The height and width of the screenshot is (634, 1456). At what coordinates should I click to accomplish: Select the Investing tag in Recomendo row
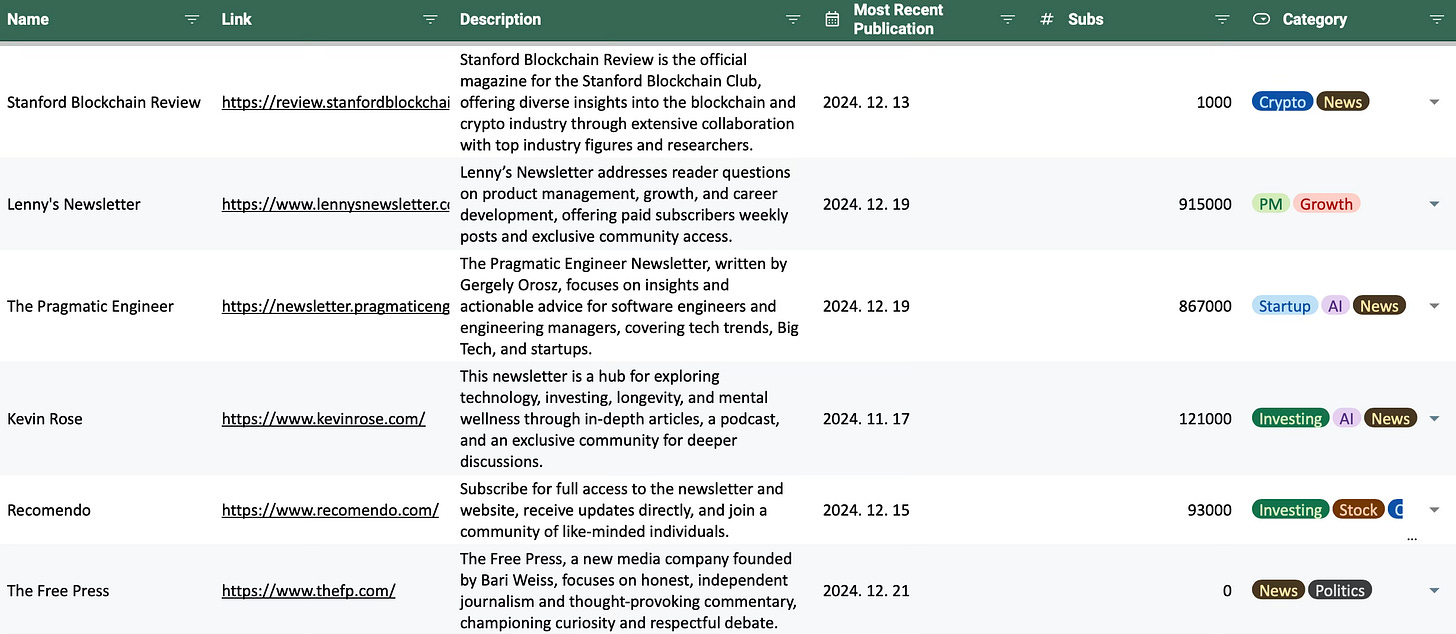[x=1290, y=510]
